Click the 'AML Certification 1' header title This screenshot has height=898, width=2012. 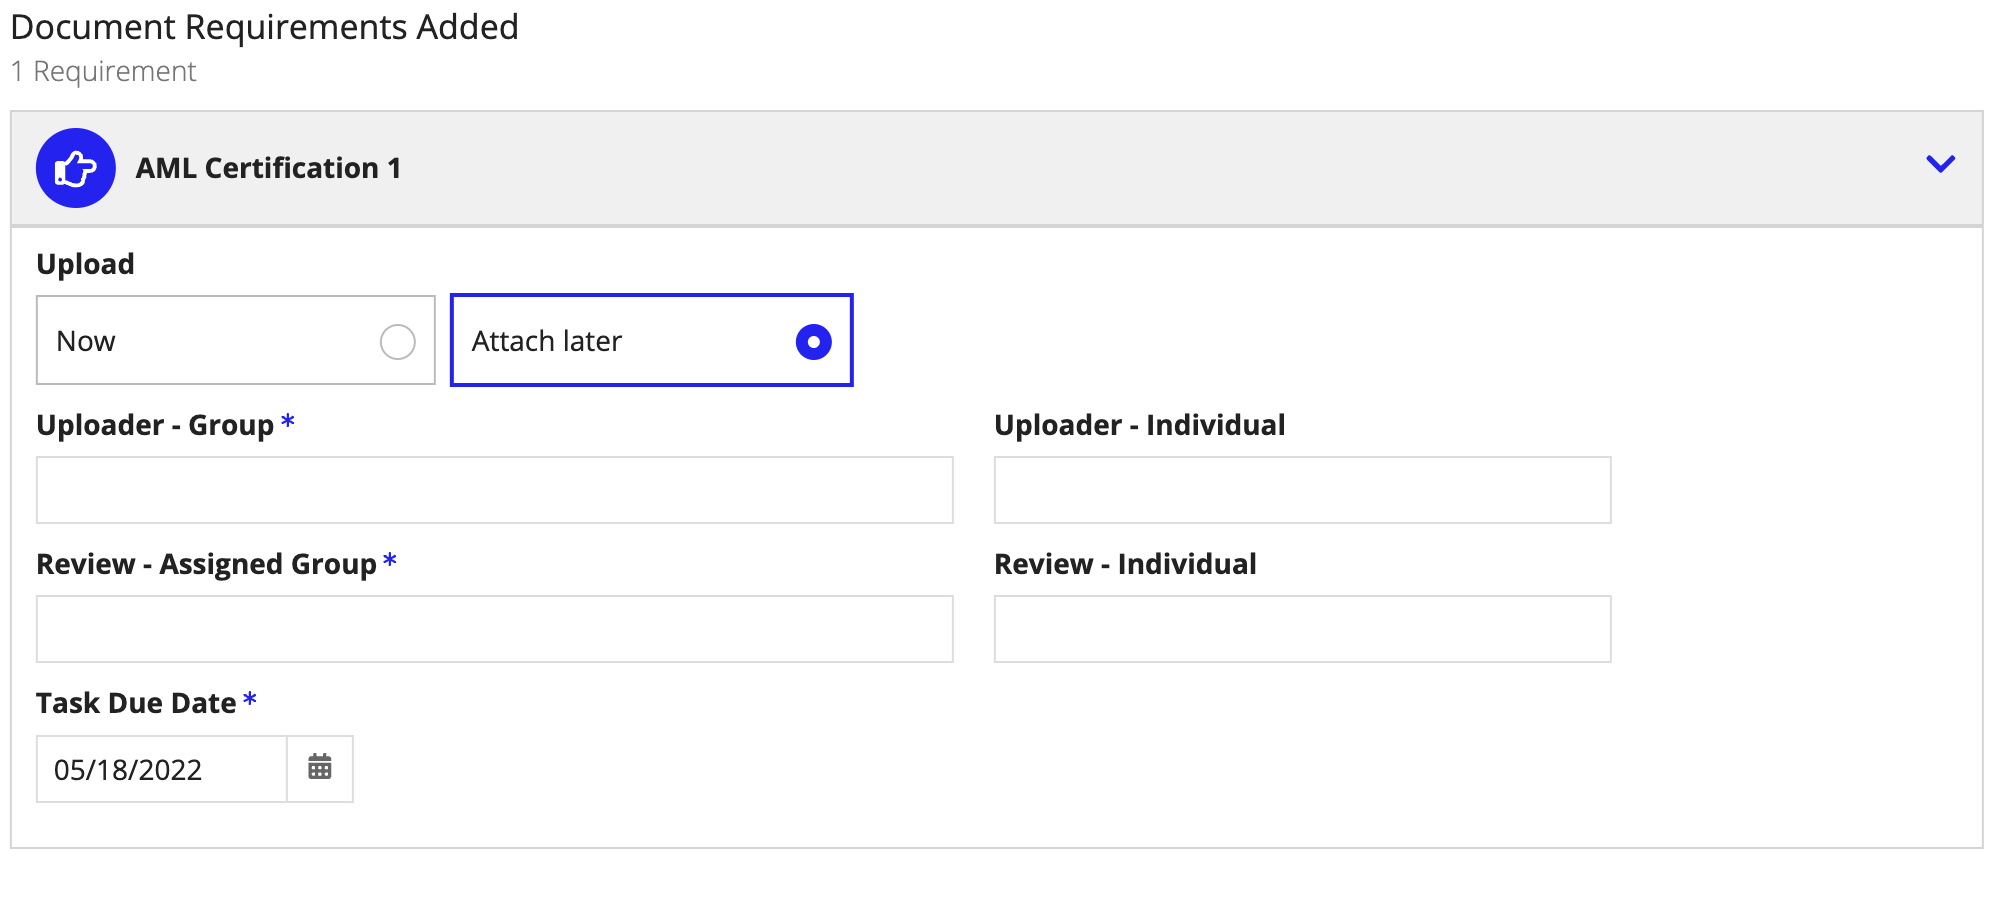click(268, 168)
